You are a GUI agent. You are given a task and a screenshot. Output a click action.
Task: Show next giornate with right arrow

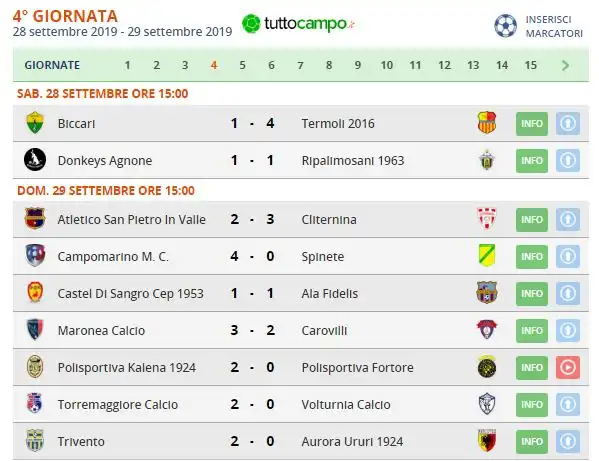(565, 65)
